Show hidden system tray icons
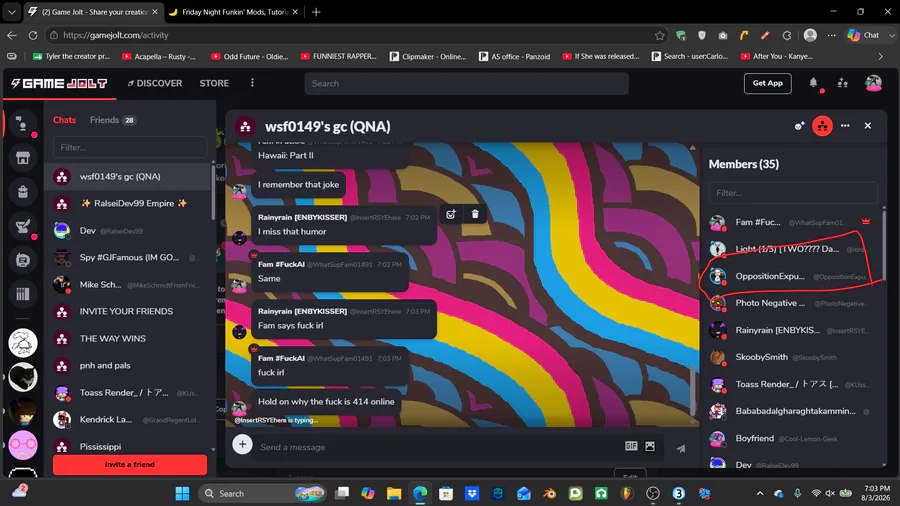Image resolution: width=900 pixels, height=506 pixels. (x=760, y=493)
